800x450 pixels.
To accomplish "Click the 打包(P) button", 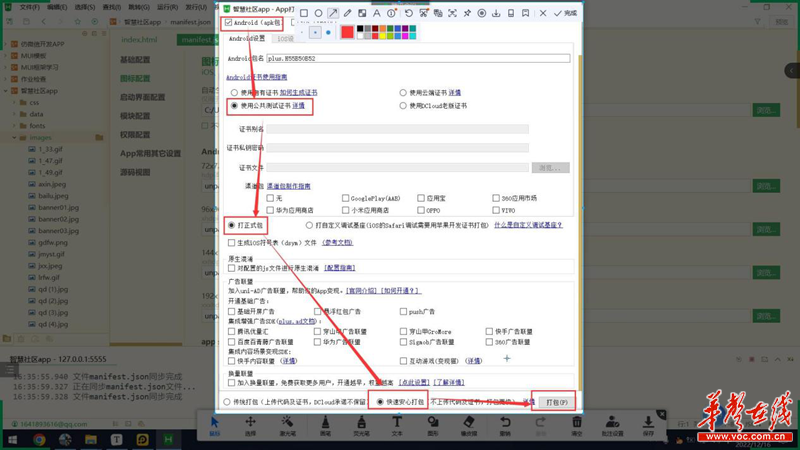I will 556,402.
